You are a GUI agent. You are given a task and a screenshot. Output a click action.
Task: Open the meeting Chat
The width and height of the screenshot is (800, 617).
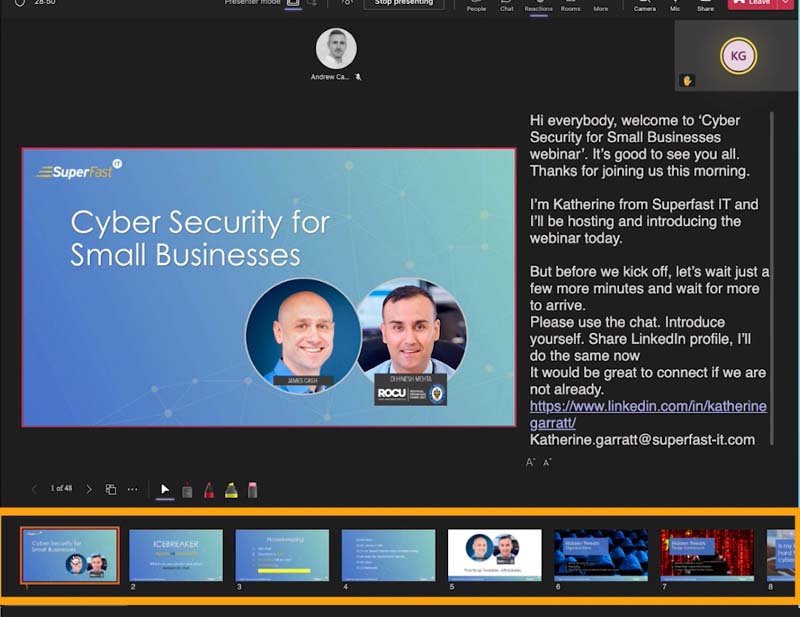(x=507, y=5)
